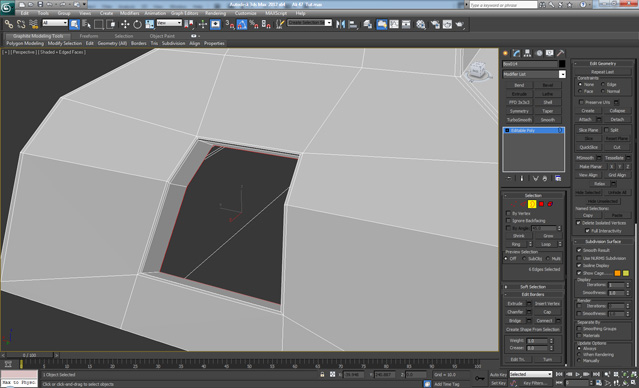This screenshot has width=639, height=388.
Task: Open the Utilities hammer panel tab
Action: point(561,53)
